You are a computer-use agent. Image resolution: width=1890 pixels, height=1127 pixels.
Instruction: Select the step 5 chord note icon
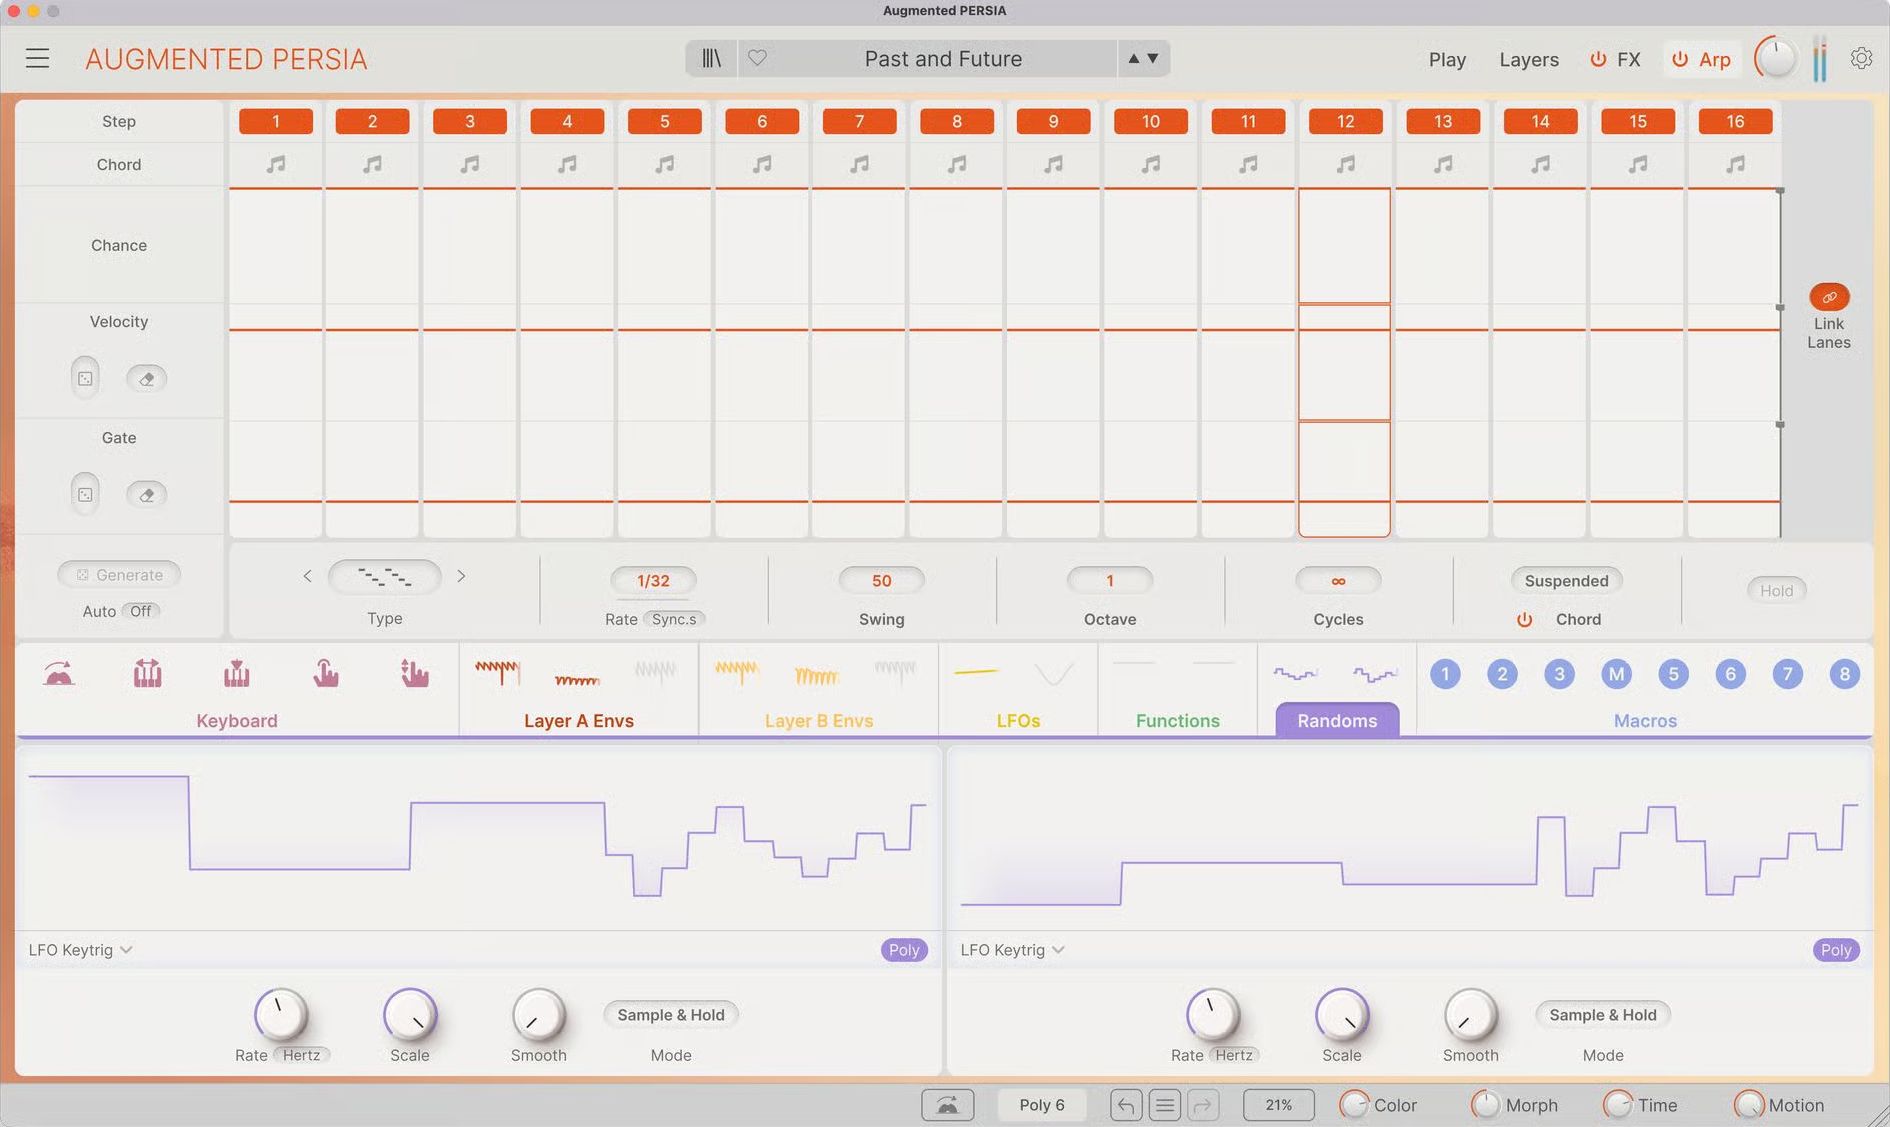coord(664,164)
